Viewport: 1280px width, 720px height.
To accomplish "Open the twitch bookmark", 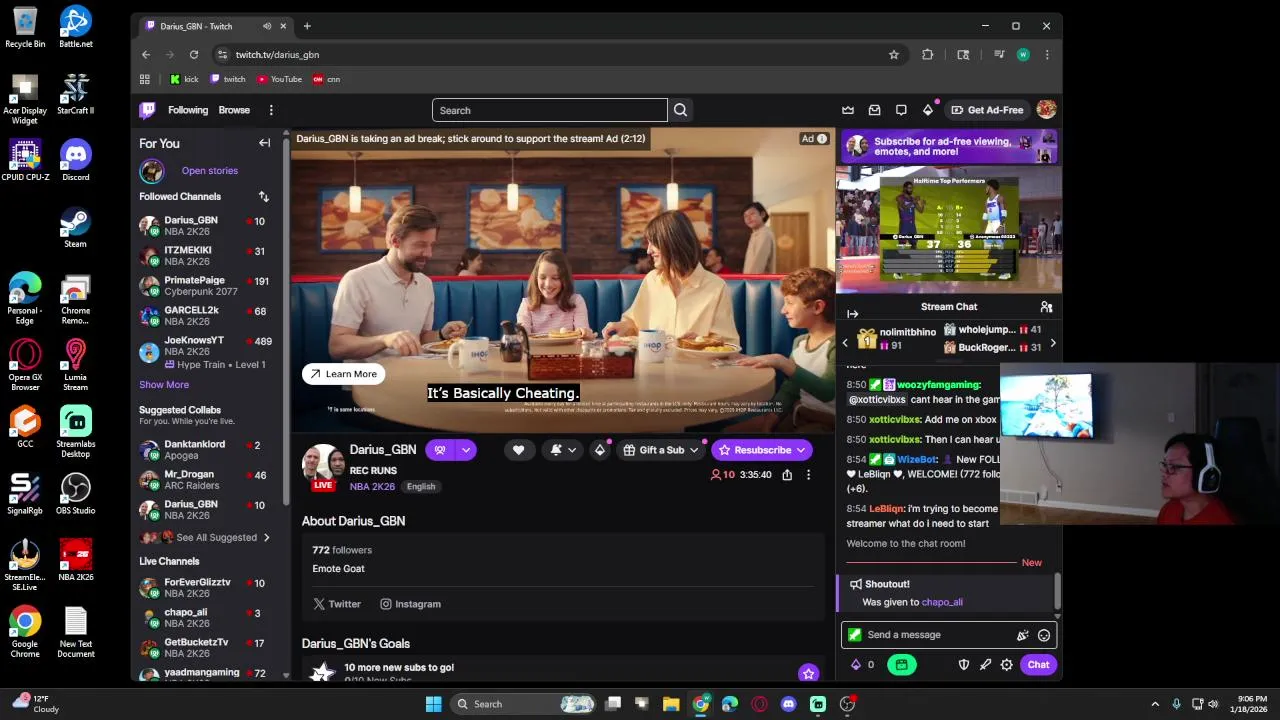I will coord(227,79).
